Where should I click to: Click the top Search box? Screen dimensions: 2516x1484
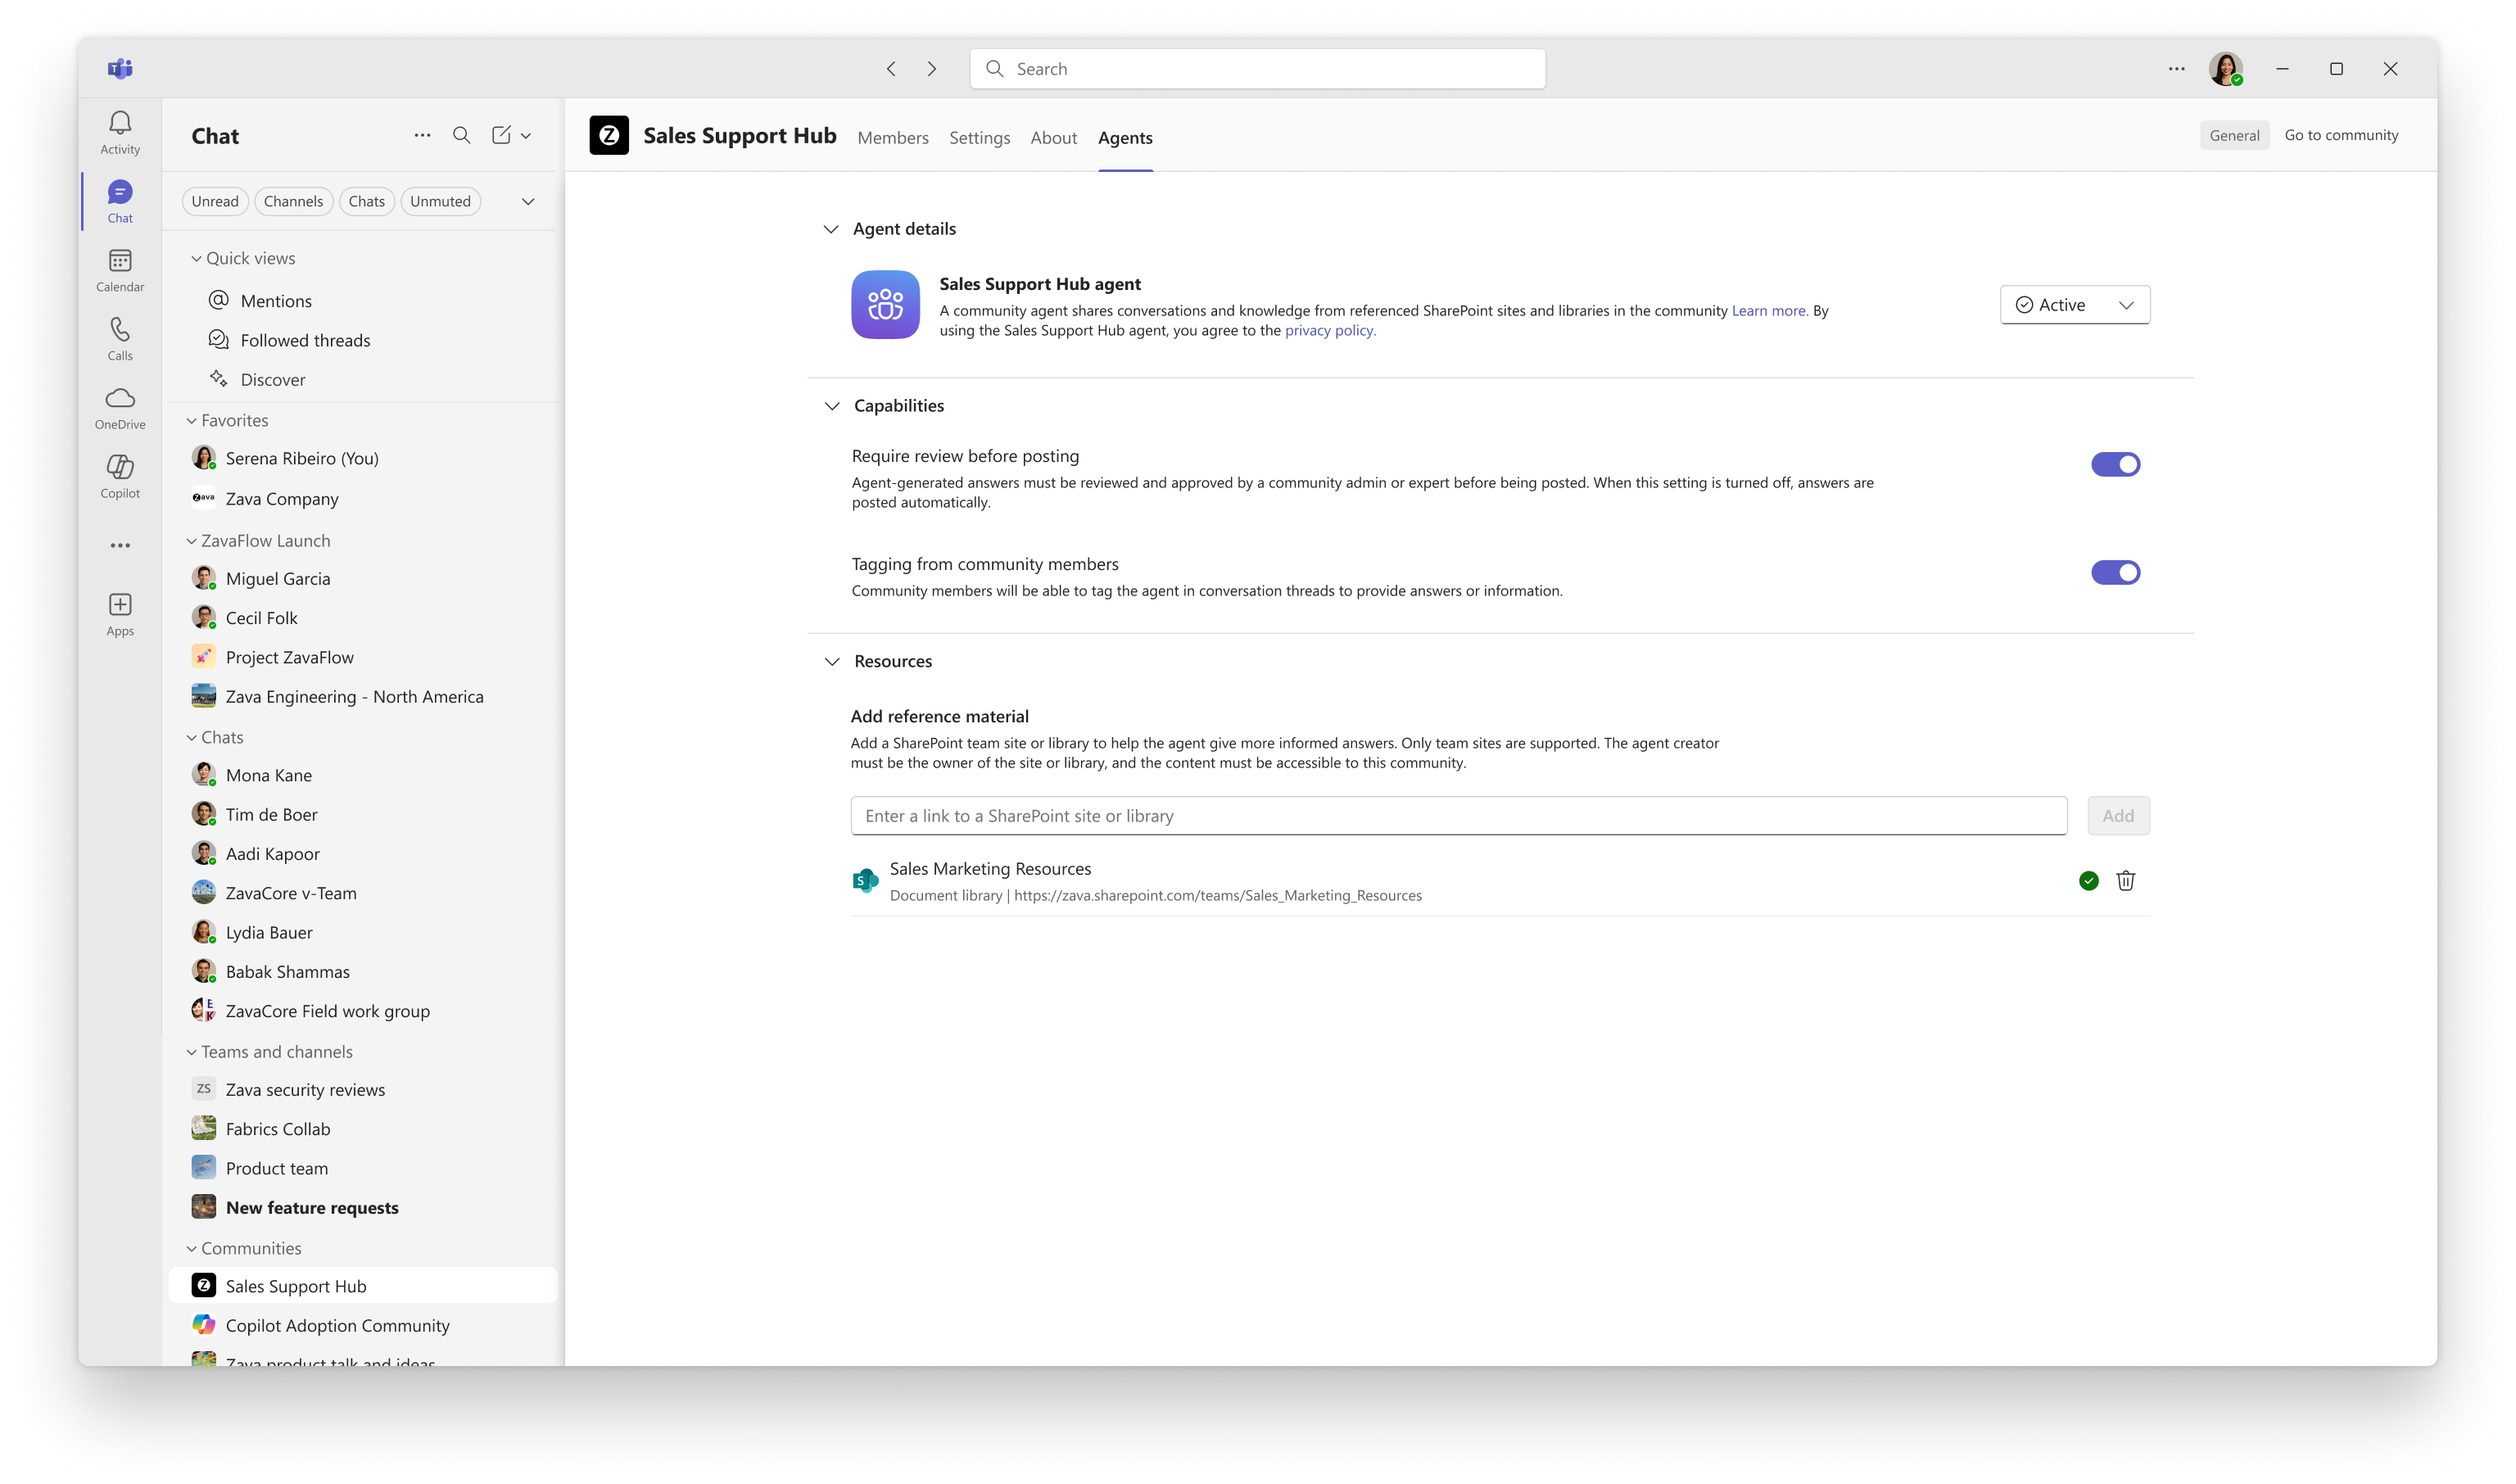tap(1257, 69)
